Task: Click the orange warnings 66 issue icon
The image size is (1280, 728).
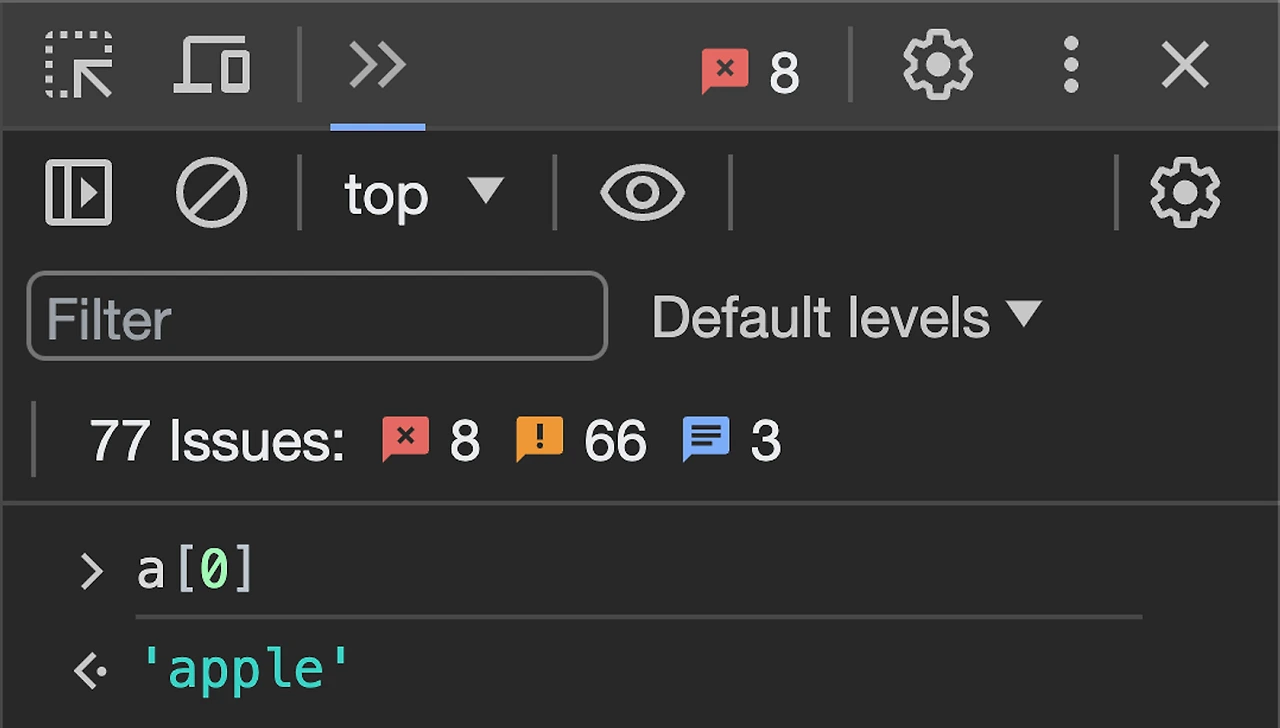Action: [x=539, y=439]
